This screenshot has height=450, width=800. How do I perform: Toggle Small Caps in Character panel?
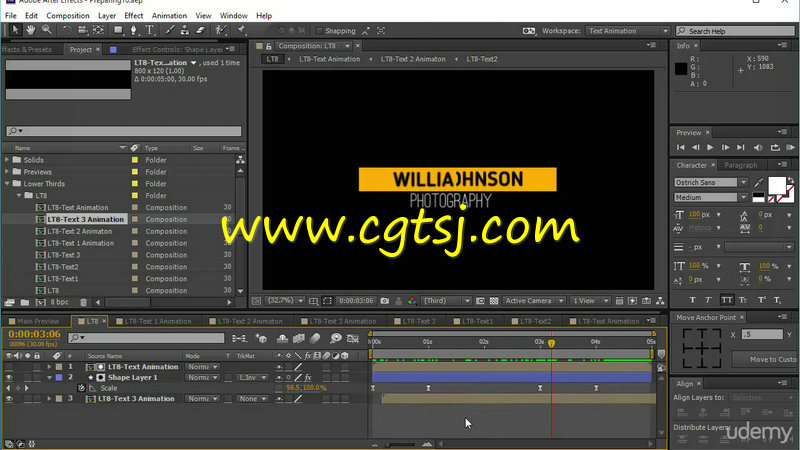(743, 300)
